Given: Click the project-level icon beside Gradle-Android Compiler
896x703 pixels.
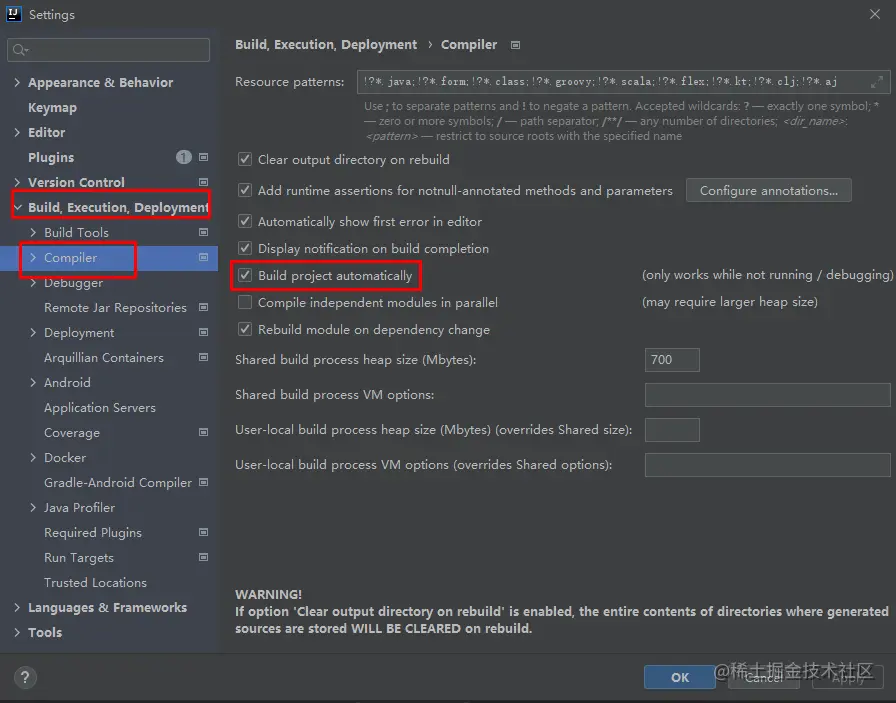Looking at the screenshot, I should coord(203,482).
